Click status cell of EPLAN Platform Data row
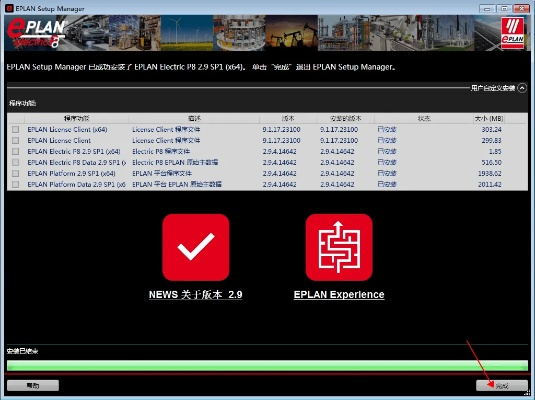This screenshot has width=535, height=400. 387,184
